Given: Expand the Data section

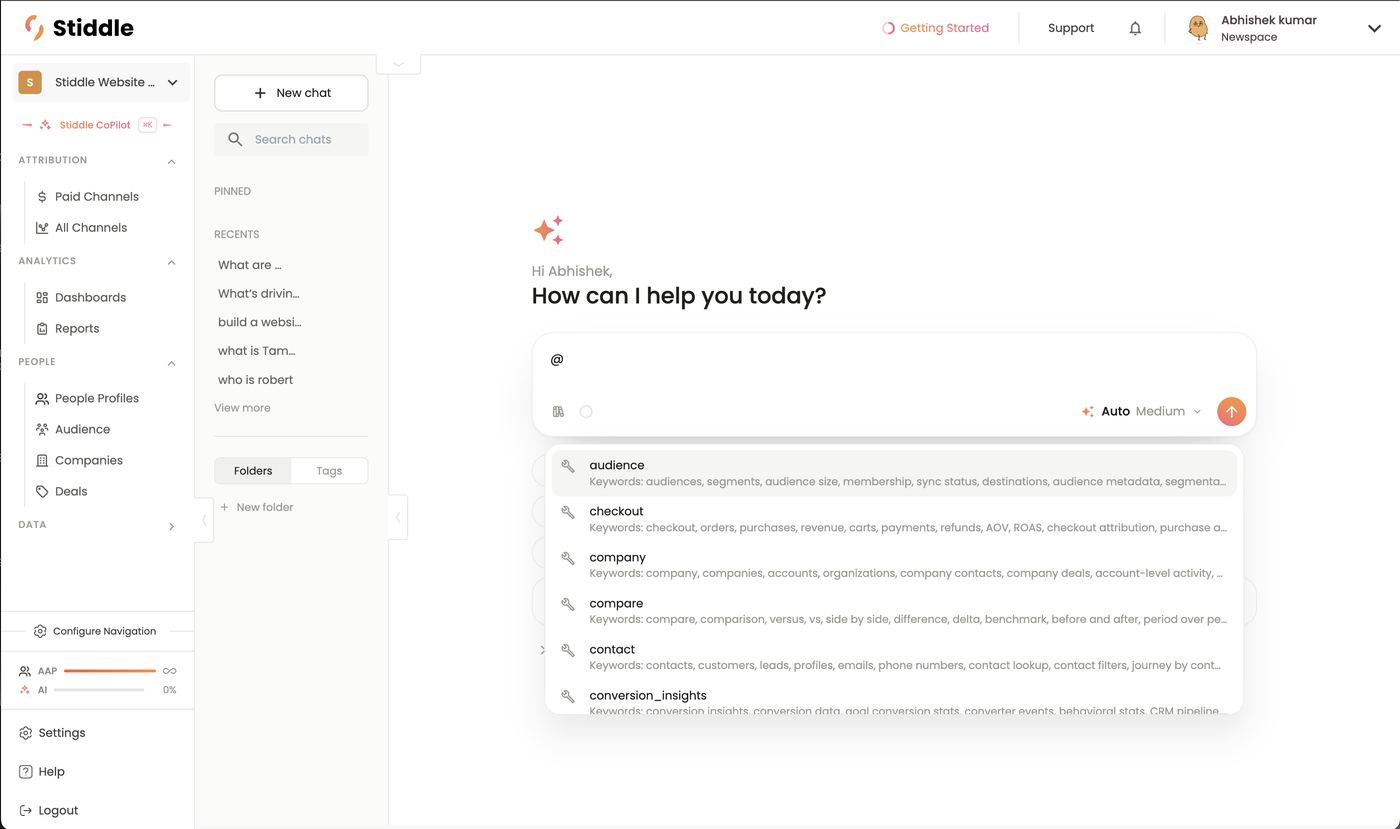Looking at the screenshot, I should 171,526.
